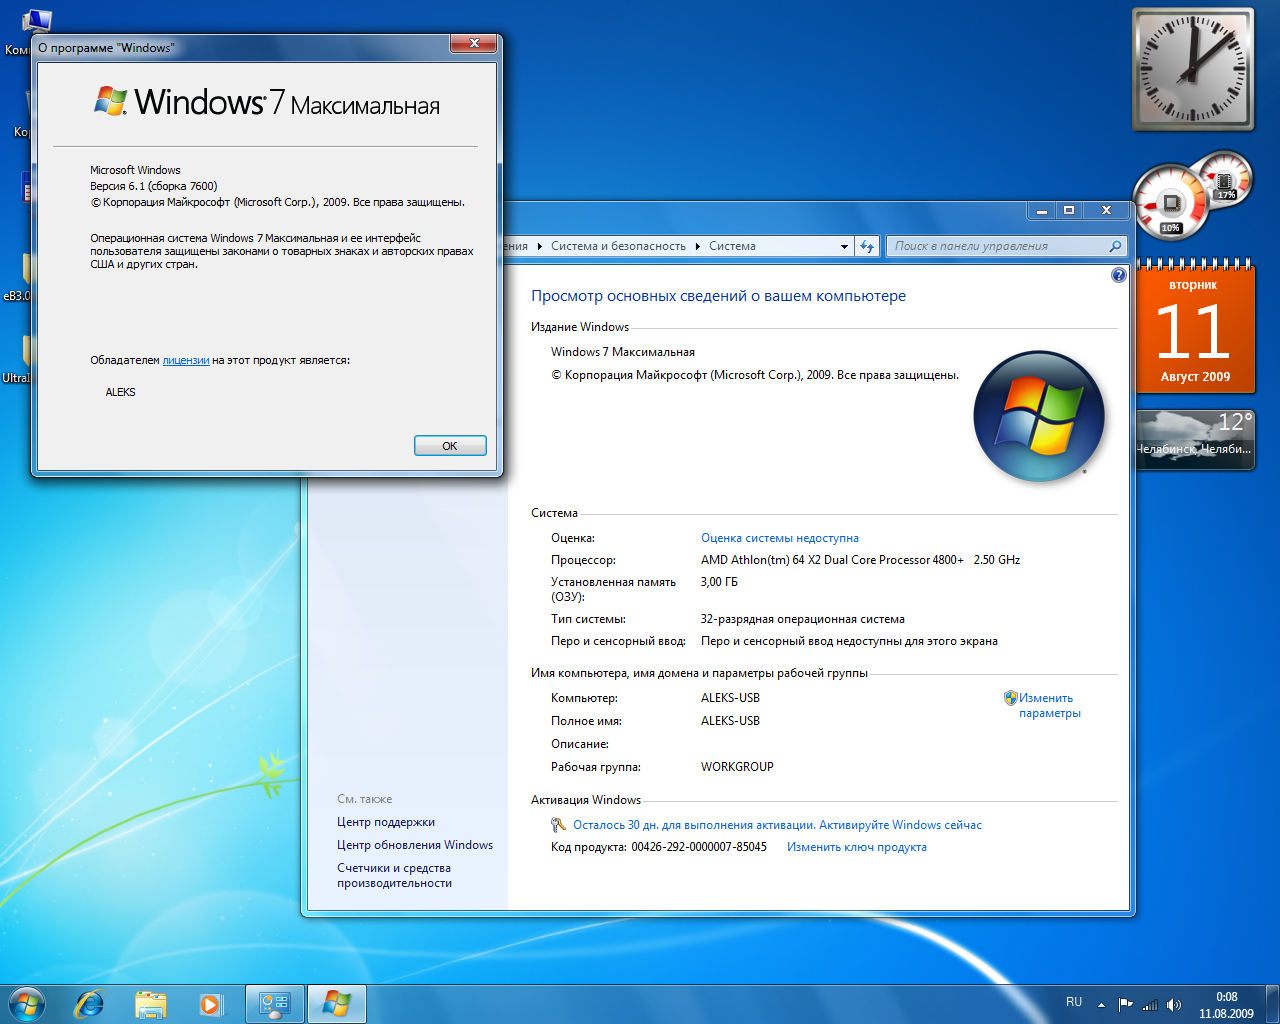Close the About Windows dialog
Viewport: 1280px width, 1024px height.
click(474, 43)
